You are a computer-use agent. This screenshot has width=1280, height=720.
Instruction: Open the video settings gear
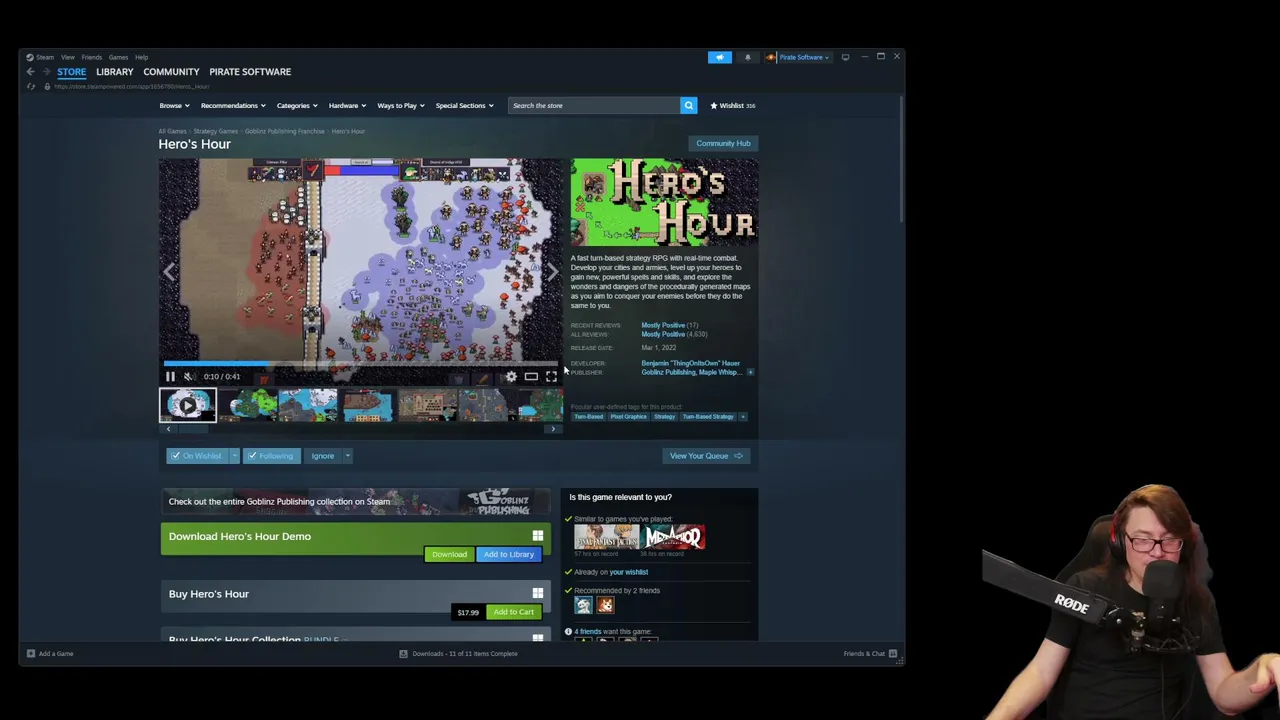(x=511, y=377)
